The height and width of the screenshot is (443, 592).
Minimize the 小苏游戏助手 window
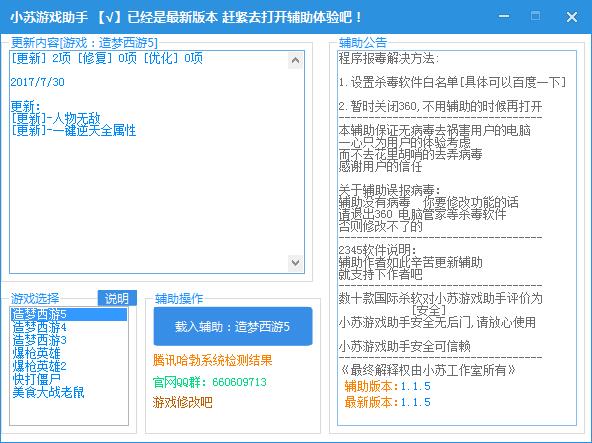coord(504,16)
